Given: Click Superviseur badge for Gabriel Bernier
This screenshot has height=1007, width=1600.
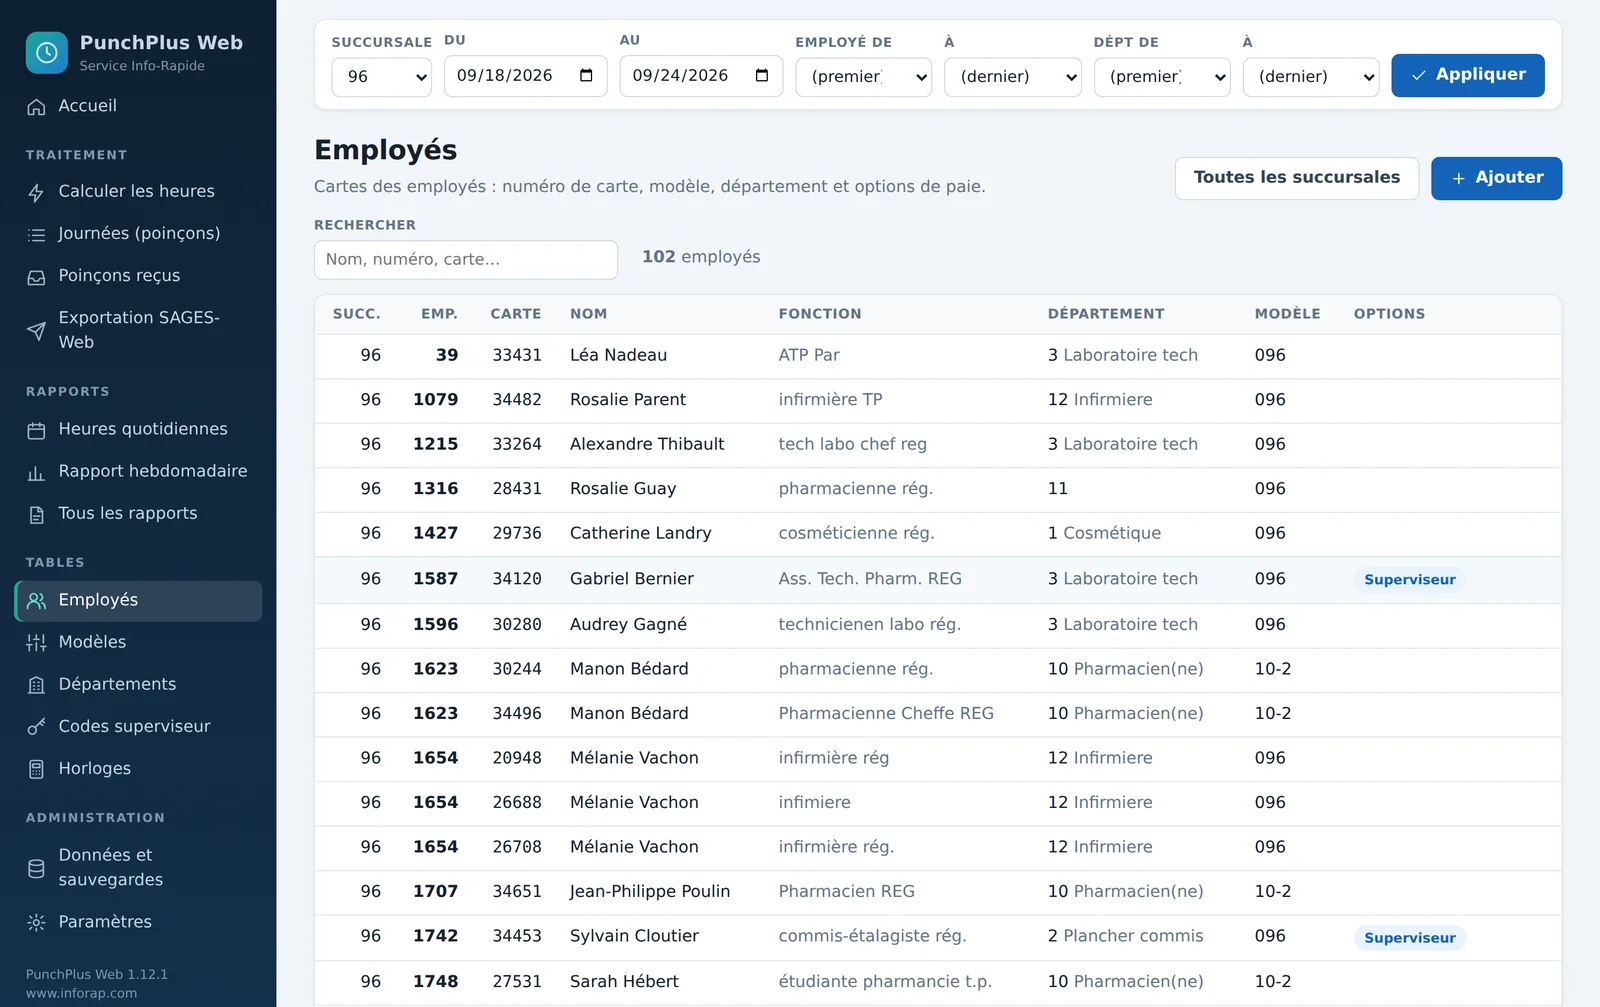Looking at the screenshot, I should coord(1410,580).
